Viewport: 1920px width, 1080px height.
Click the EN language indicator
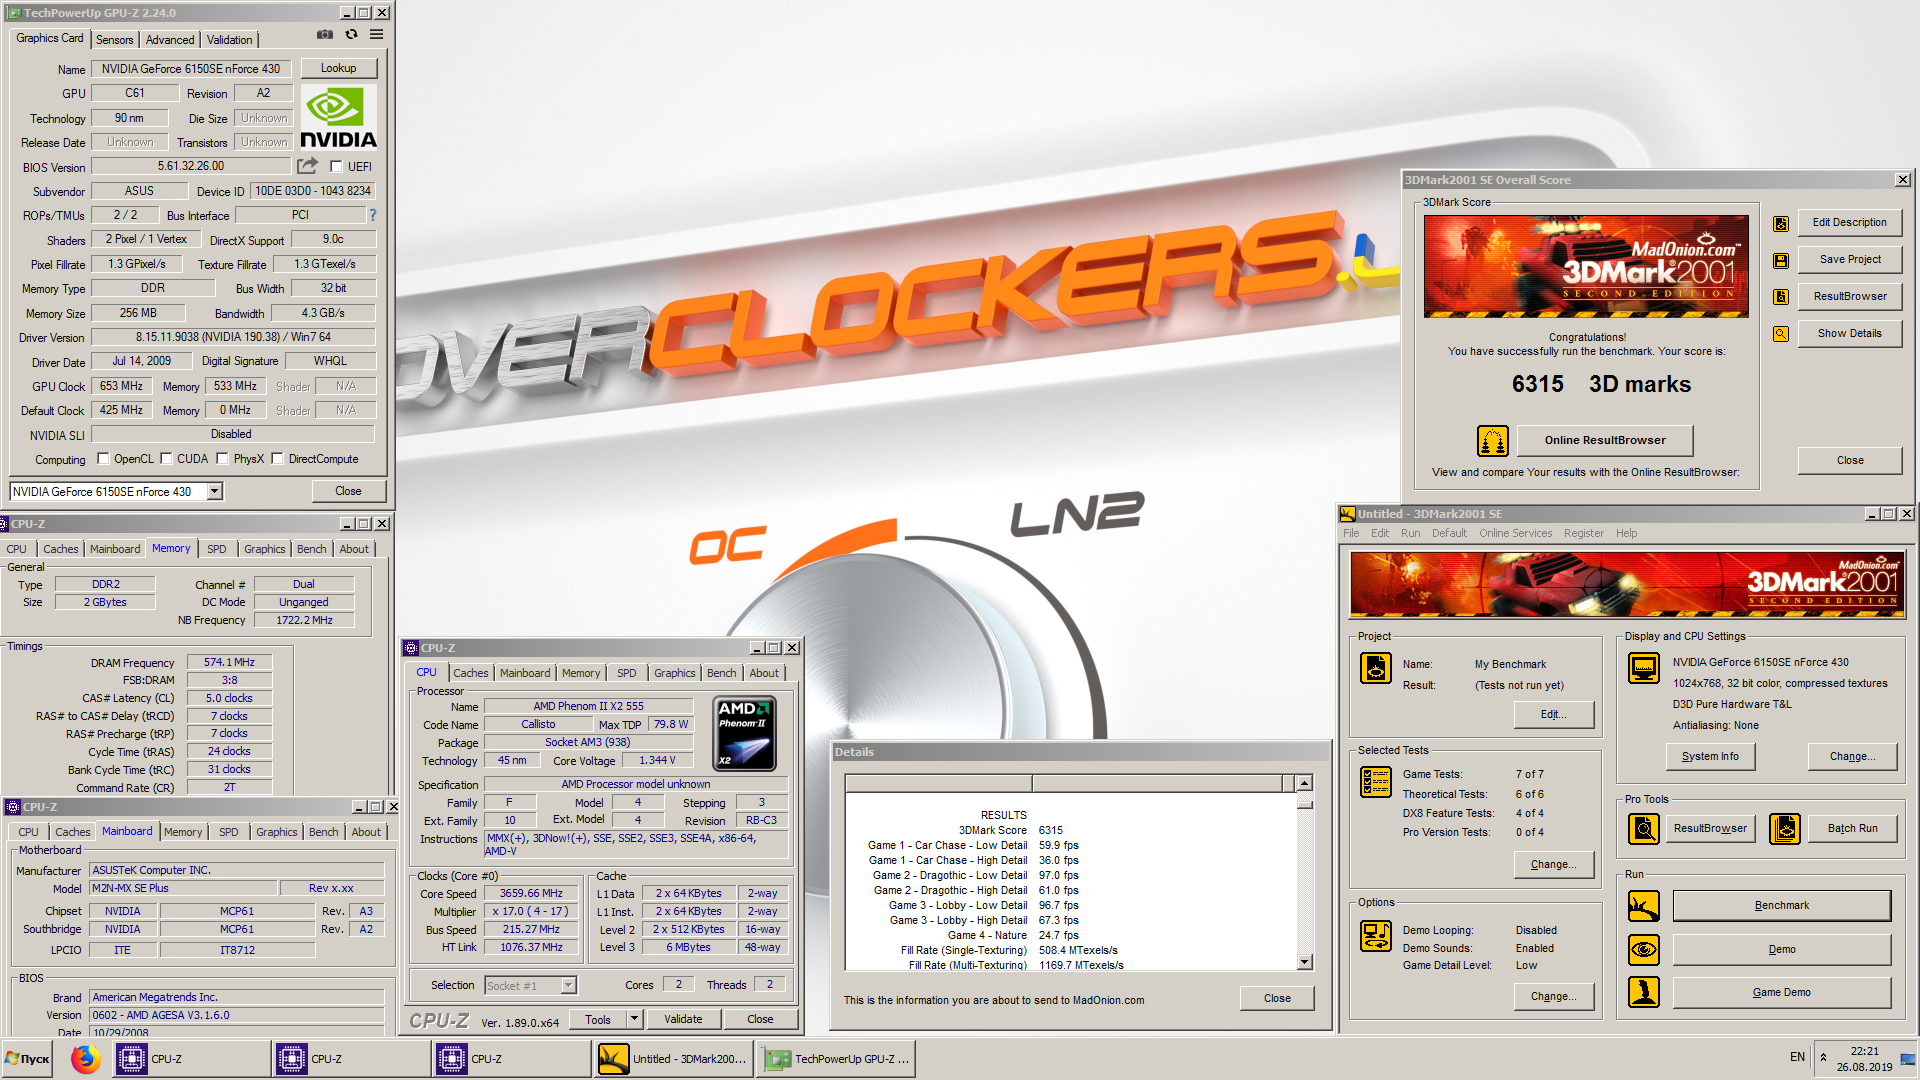1797,1057
